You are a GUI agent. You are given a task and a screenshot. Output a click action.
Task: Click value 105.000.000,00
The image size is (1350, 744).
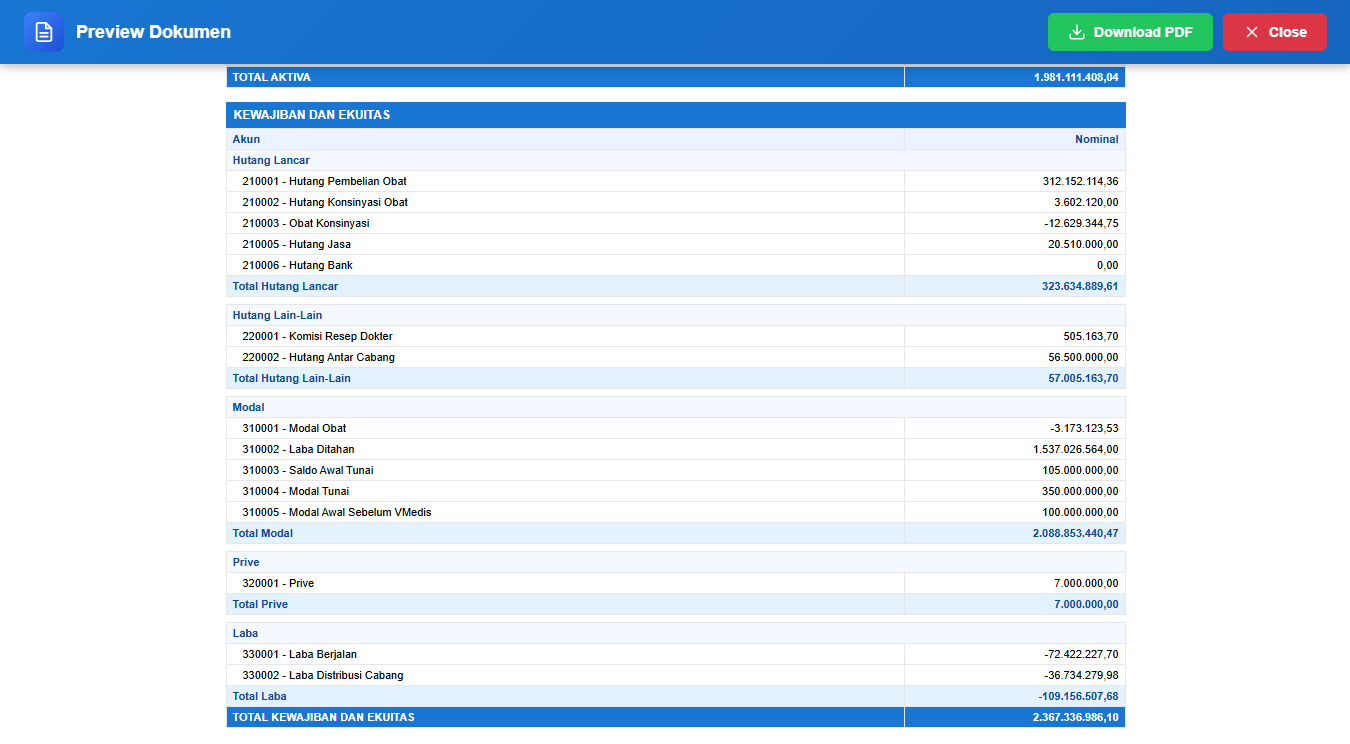pyautogui.click(x=1080, y=470)
